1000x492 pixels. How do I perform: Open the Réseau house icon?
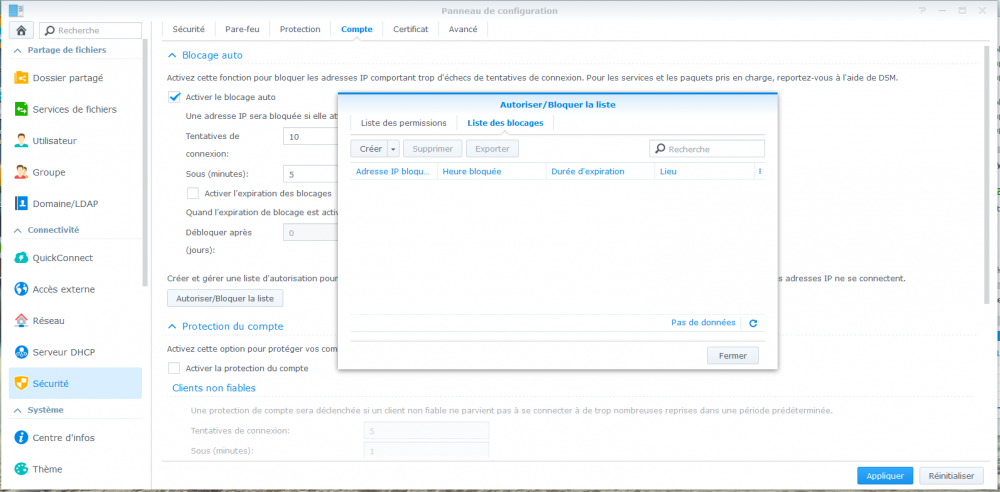coord(21,320)
